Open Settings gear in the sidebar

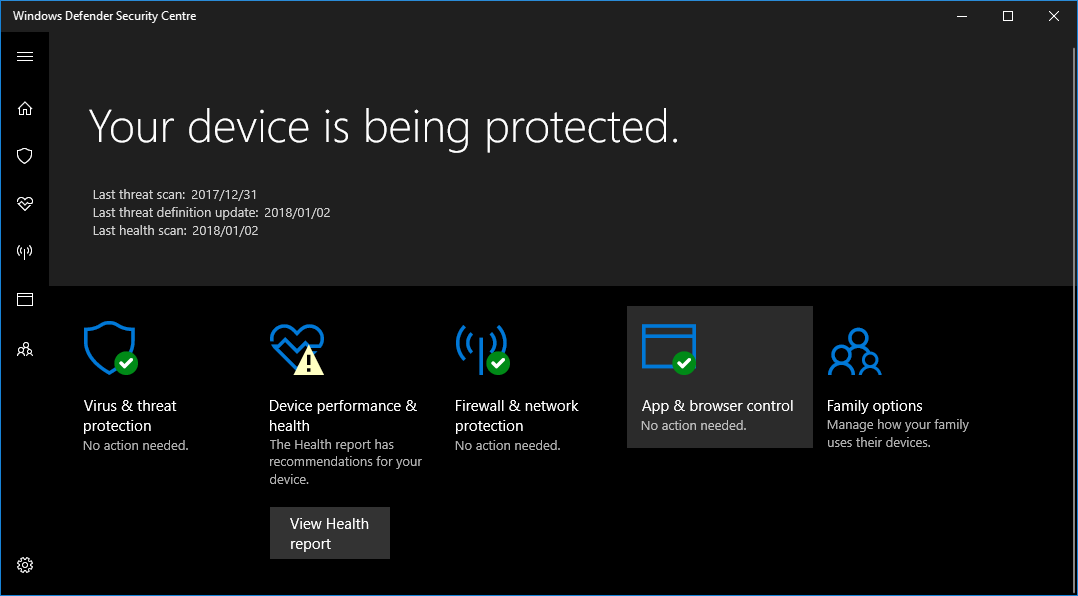(x=25, y=565)
